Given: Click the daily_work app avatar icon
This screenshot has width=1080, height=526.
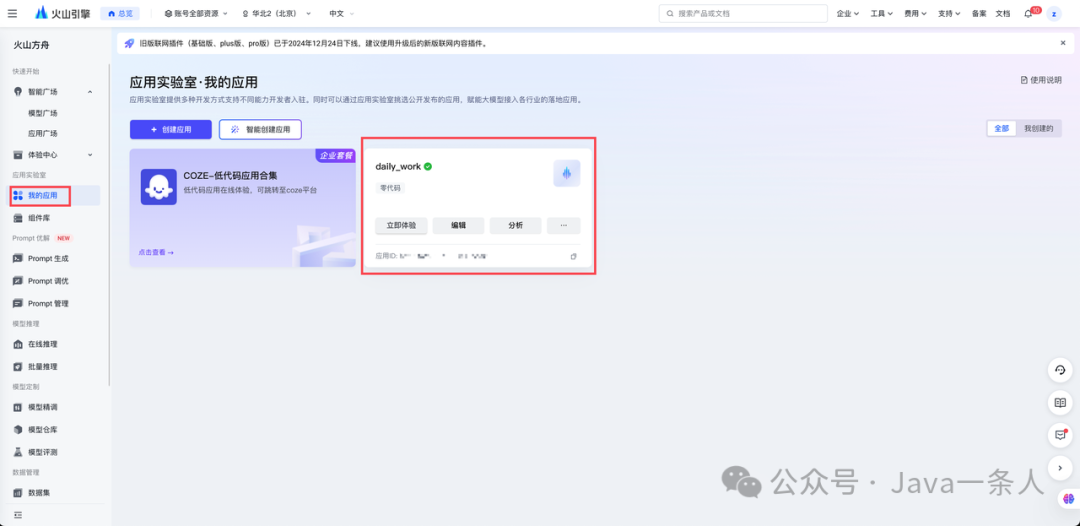Looking at the screenshot, I should coord(567,173).
